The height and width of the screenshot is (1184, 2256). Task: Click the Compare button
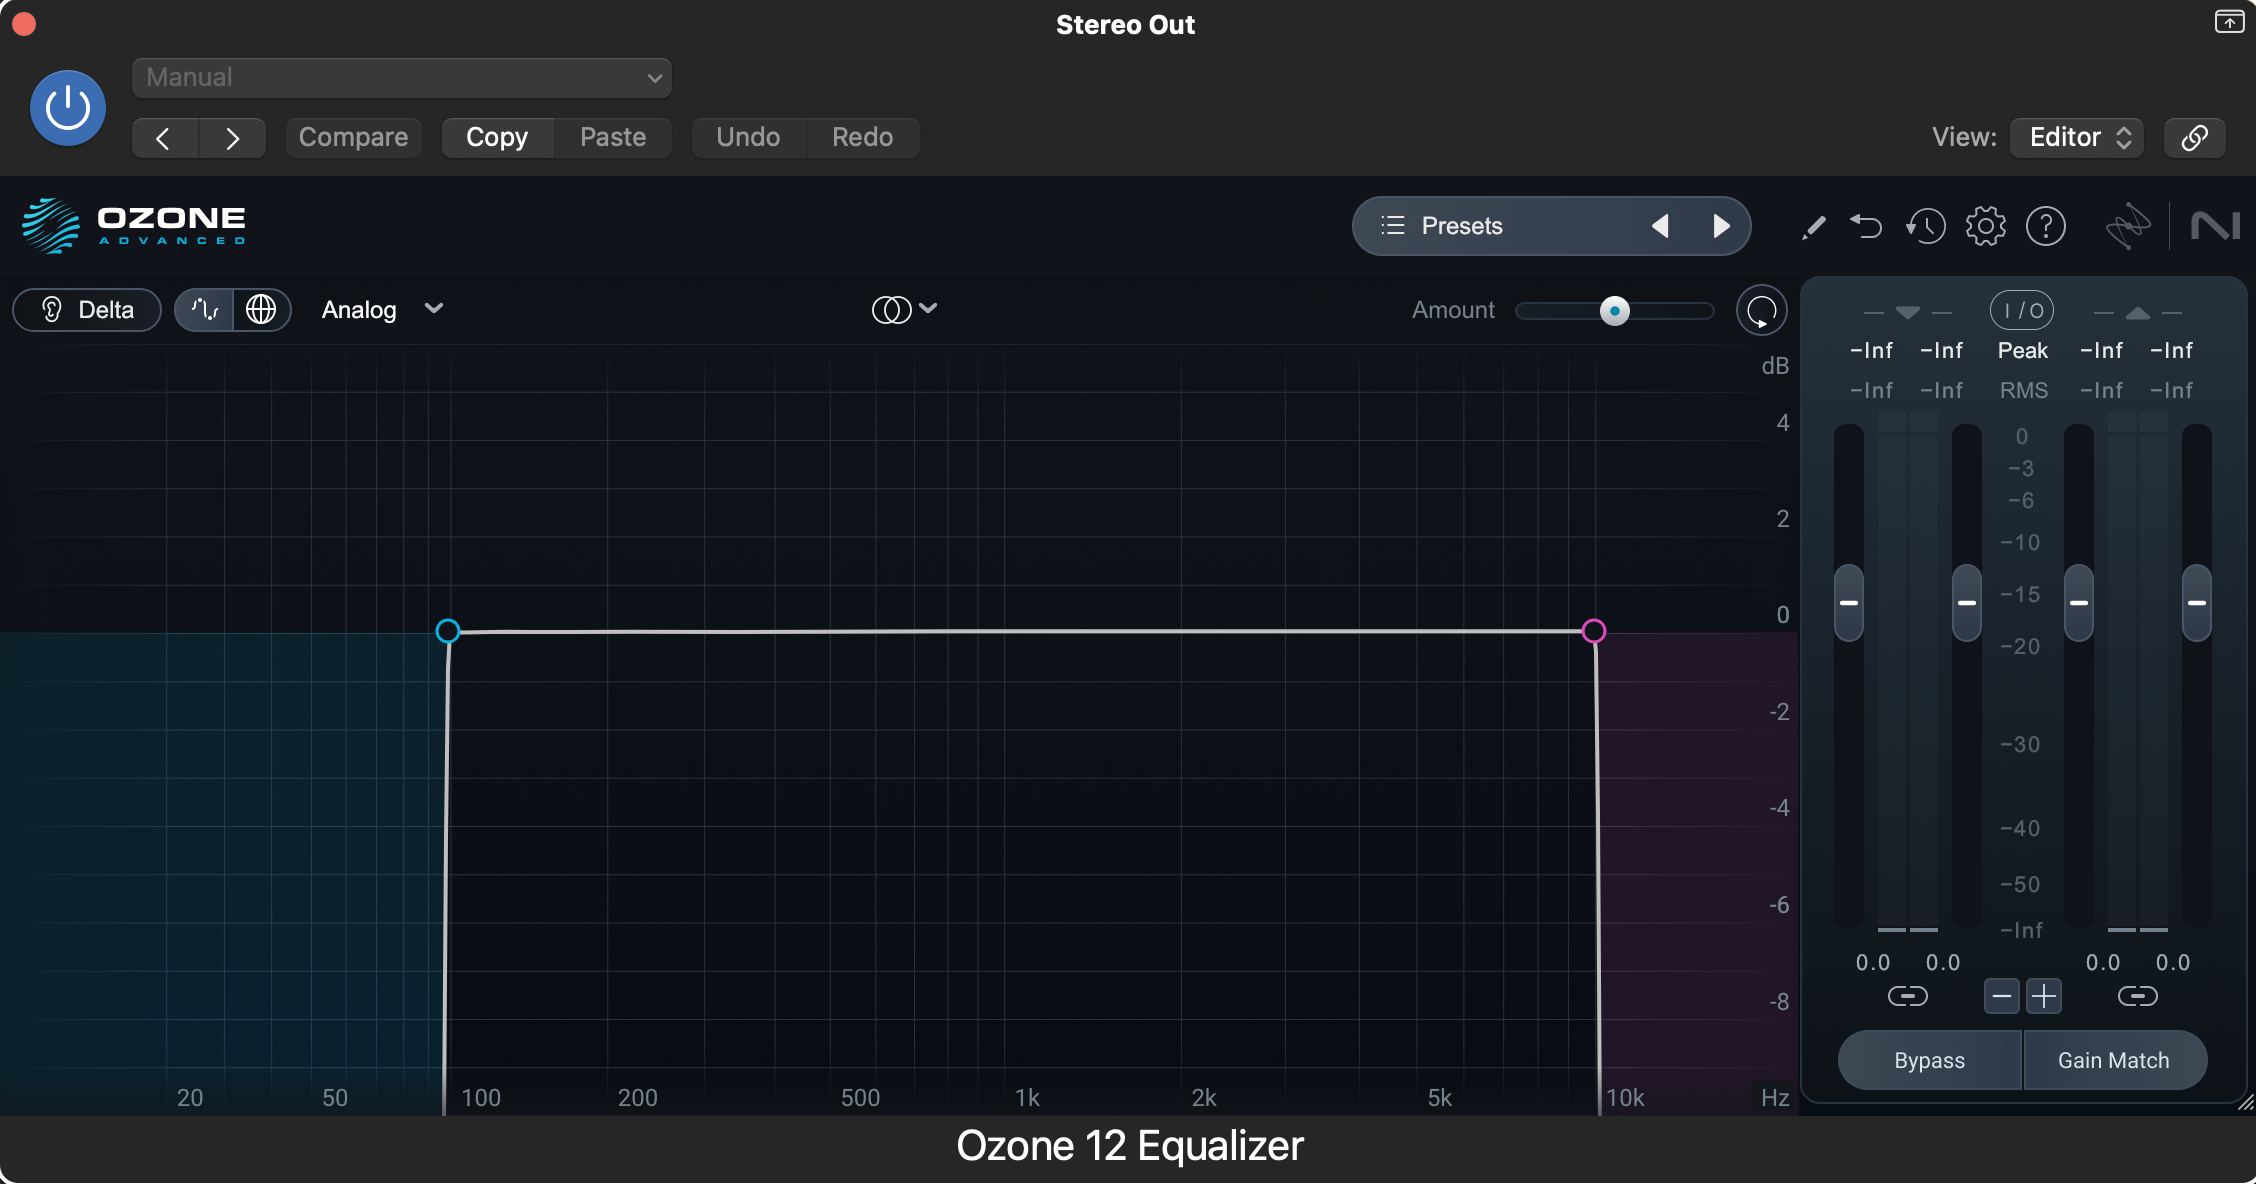[x=353, y=137]
